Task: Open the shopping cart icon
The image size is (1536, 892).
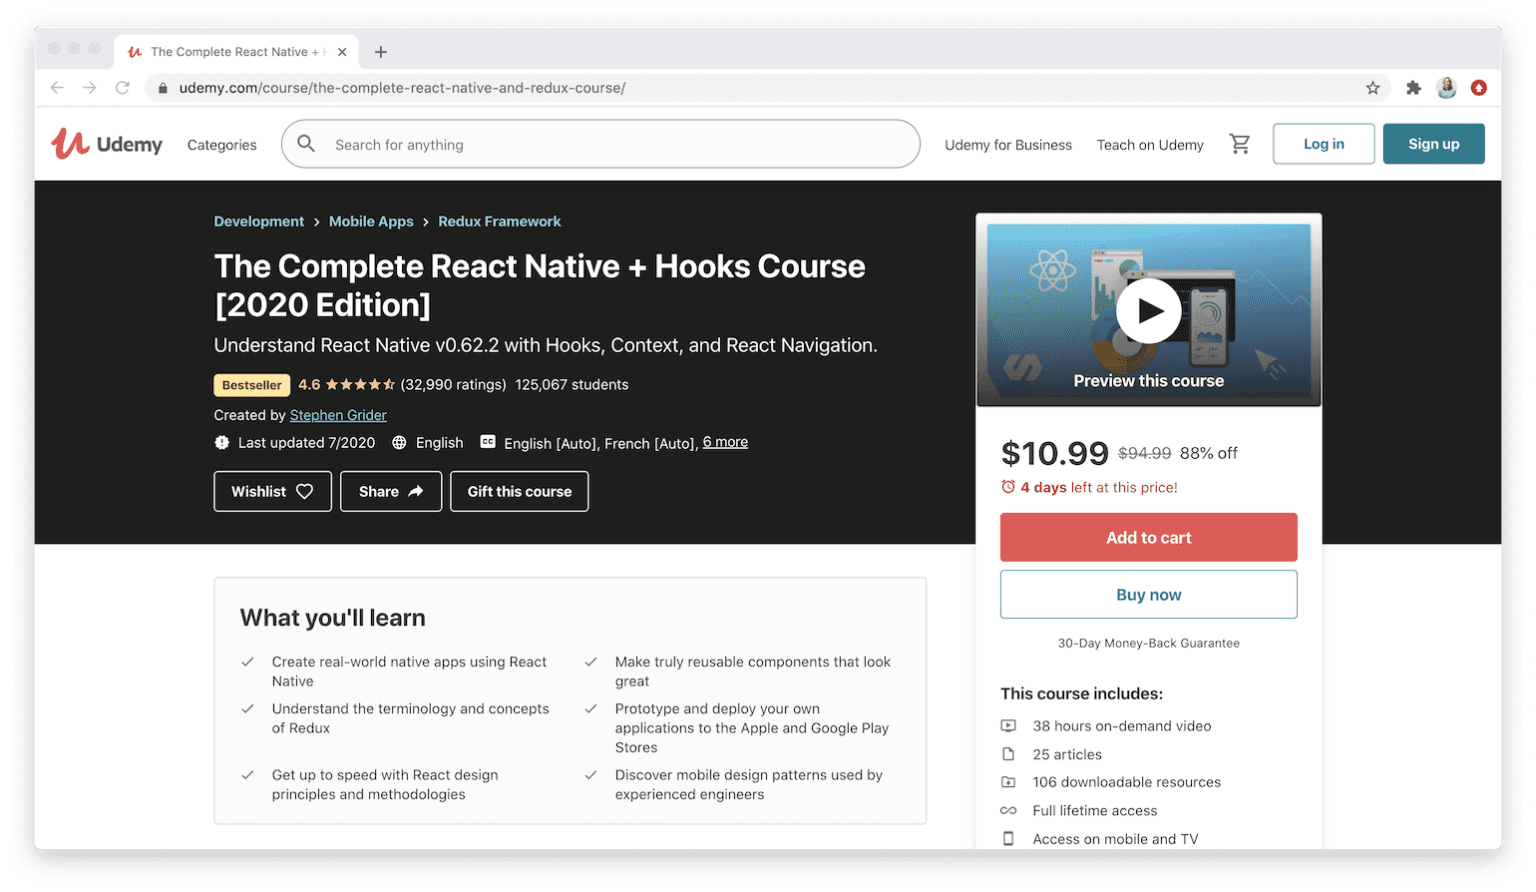Action: [1240, 144]
